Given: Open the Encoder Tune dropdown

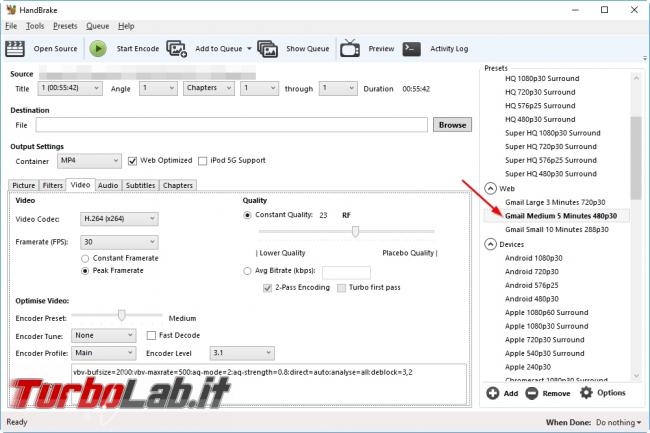Looking at the screenshot, I should tap(104, 336).
